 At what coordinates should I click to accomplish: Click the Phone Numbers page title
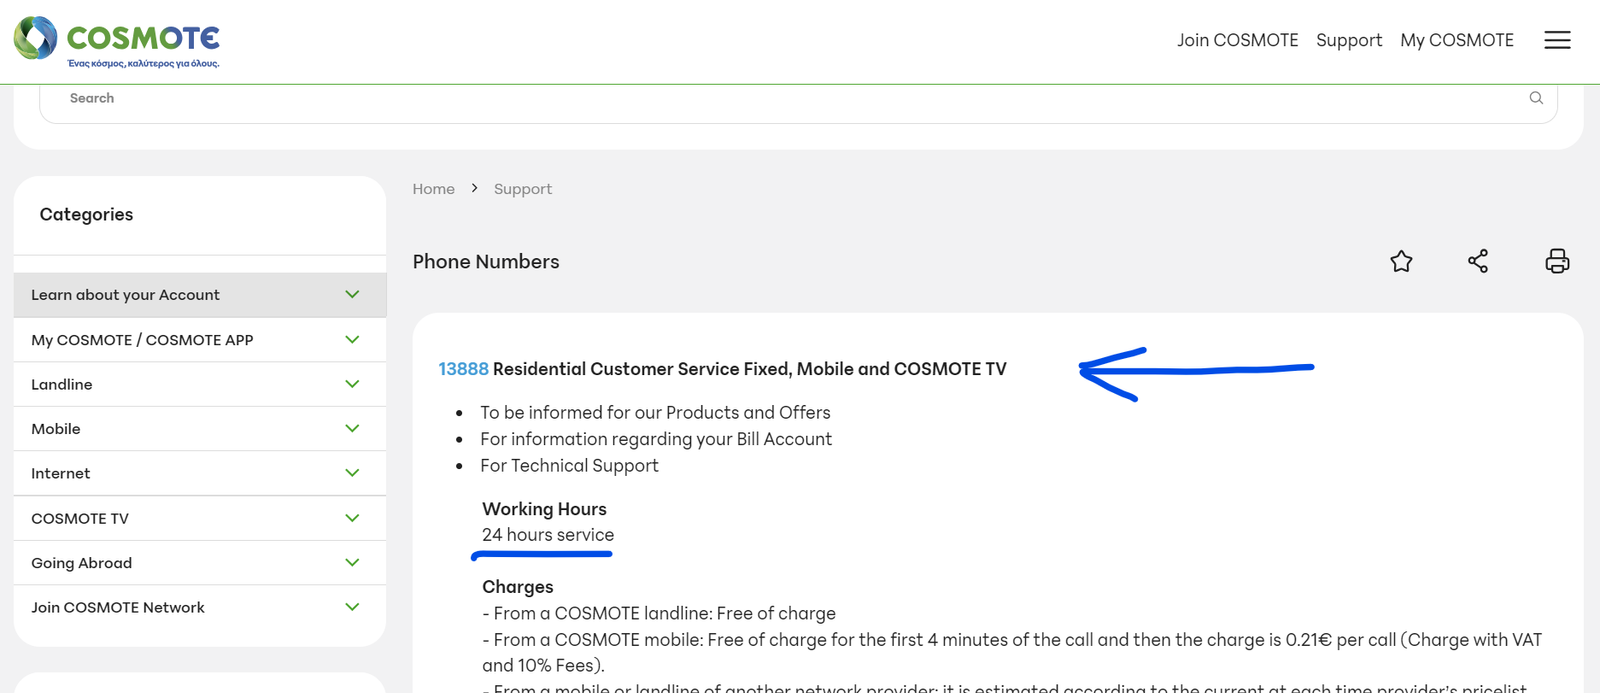486,261
